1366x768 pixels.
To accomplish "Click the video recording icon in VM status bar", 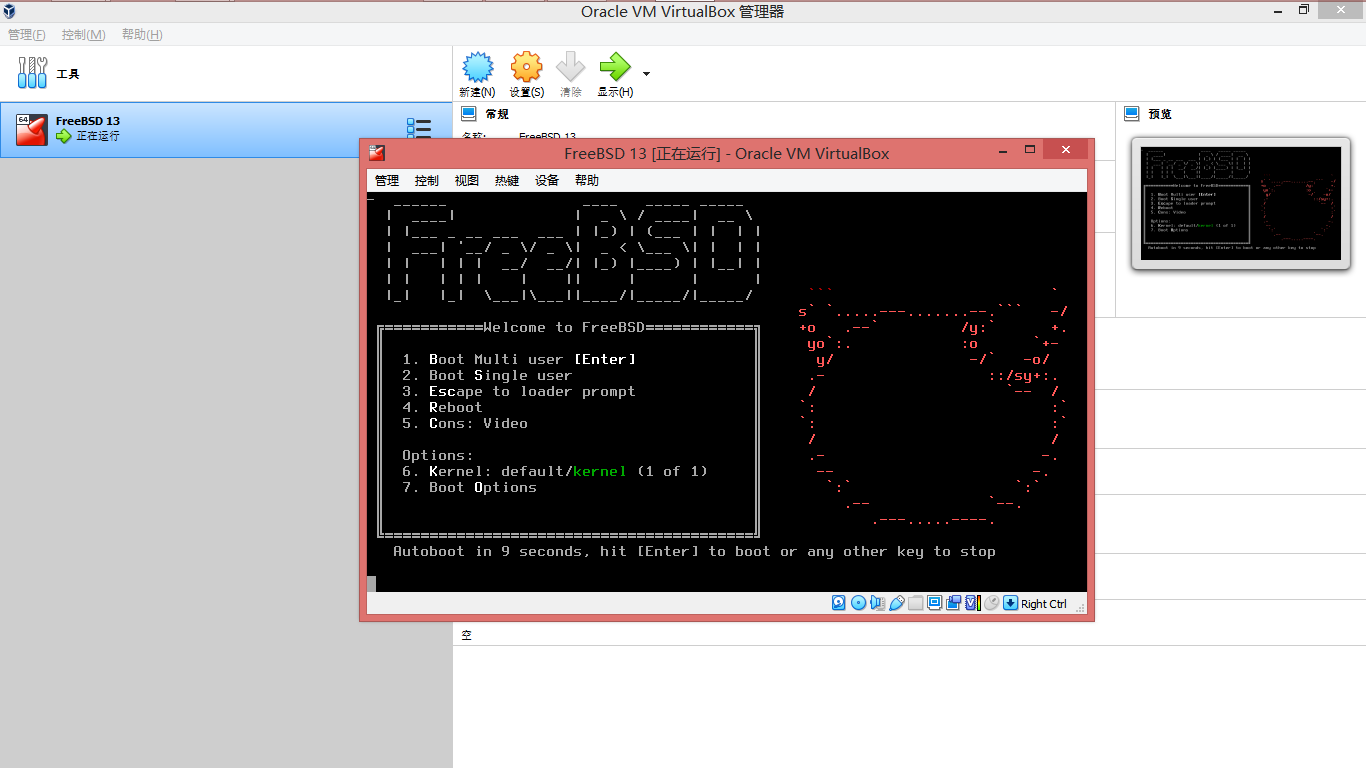I will [953, 602].
